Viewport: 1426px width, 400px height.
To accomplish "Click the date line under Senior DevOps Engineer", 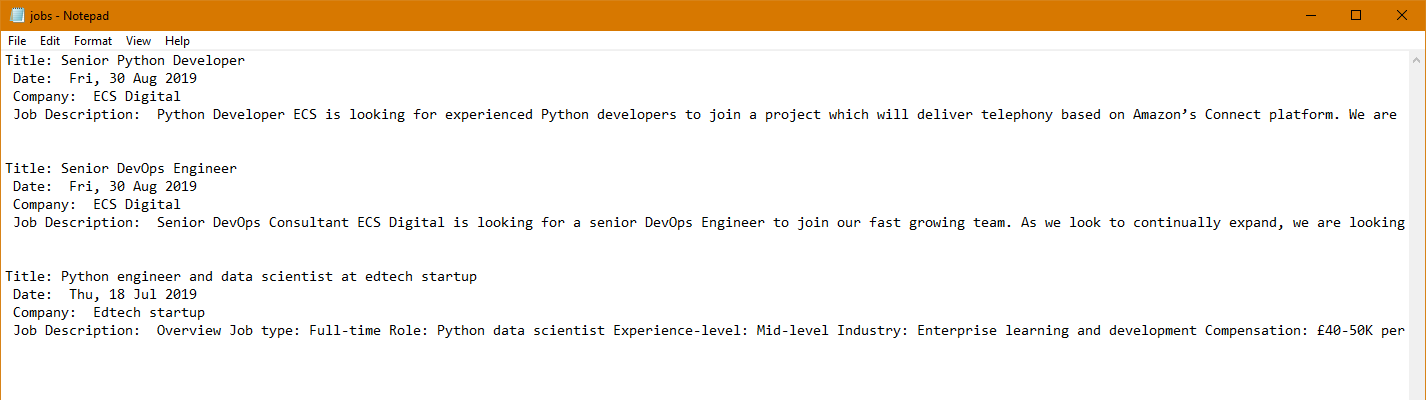I will pyautogui.click(x=105, y=187).
